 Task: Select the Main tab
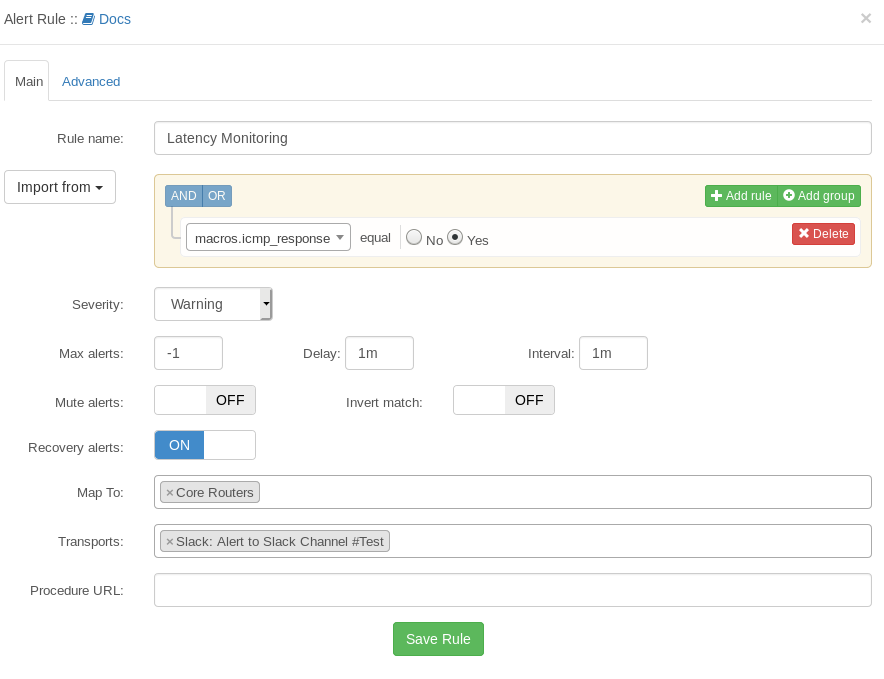click(x=27, y=81)
